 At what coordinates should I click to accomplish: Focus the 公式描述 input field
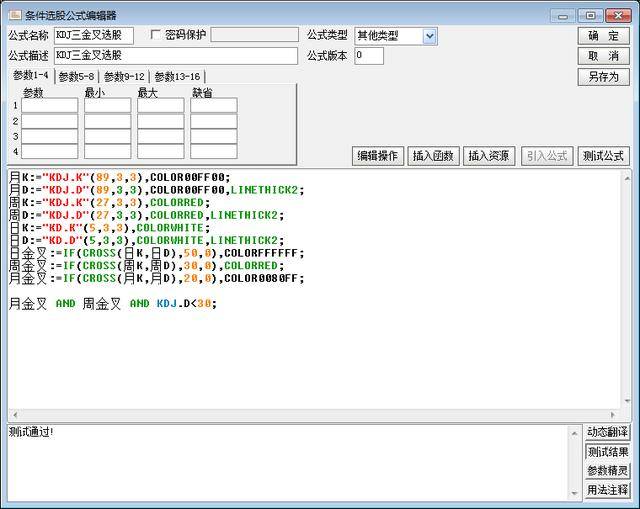(x=175, y=56)
